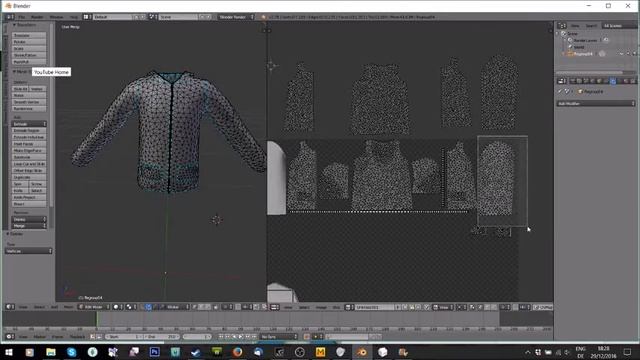The height and width of the screenshot is (360, 640).
Task: Open Firefox from the taskbar
Action: coord(238,352)
